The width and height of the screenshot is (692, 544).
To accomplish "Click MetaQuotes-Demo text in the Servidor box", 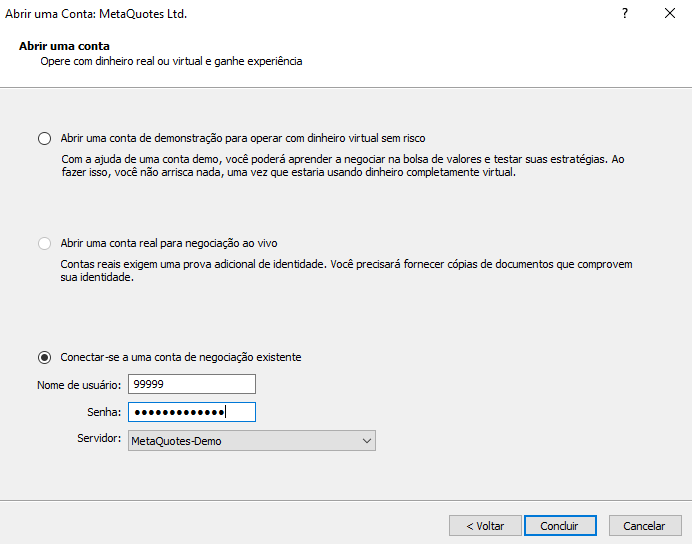I will pos(176,441).
